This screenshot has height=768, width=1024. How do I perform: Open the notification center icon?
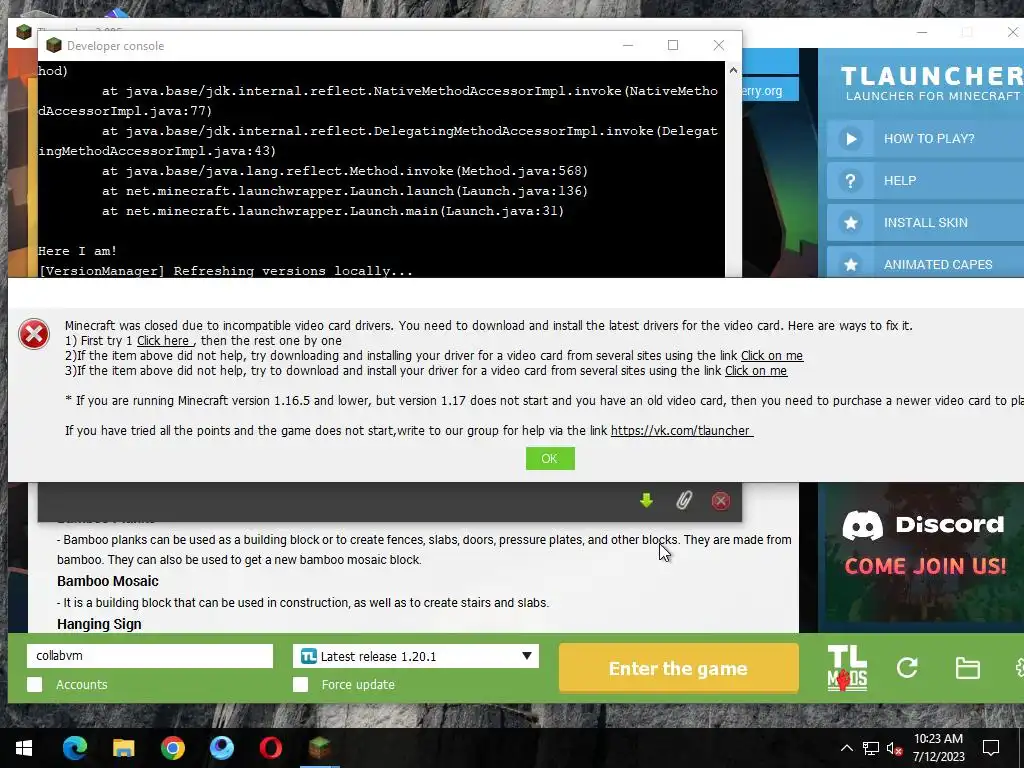pos(991,748)
